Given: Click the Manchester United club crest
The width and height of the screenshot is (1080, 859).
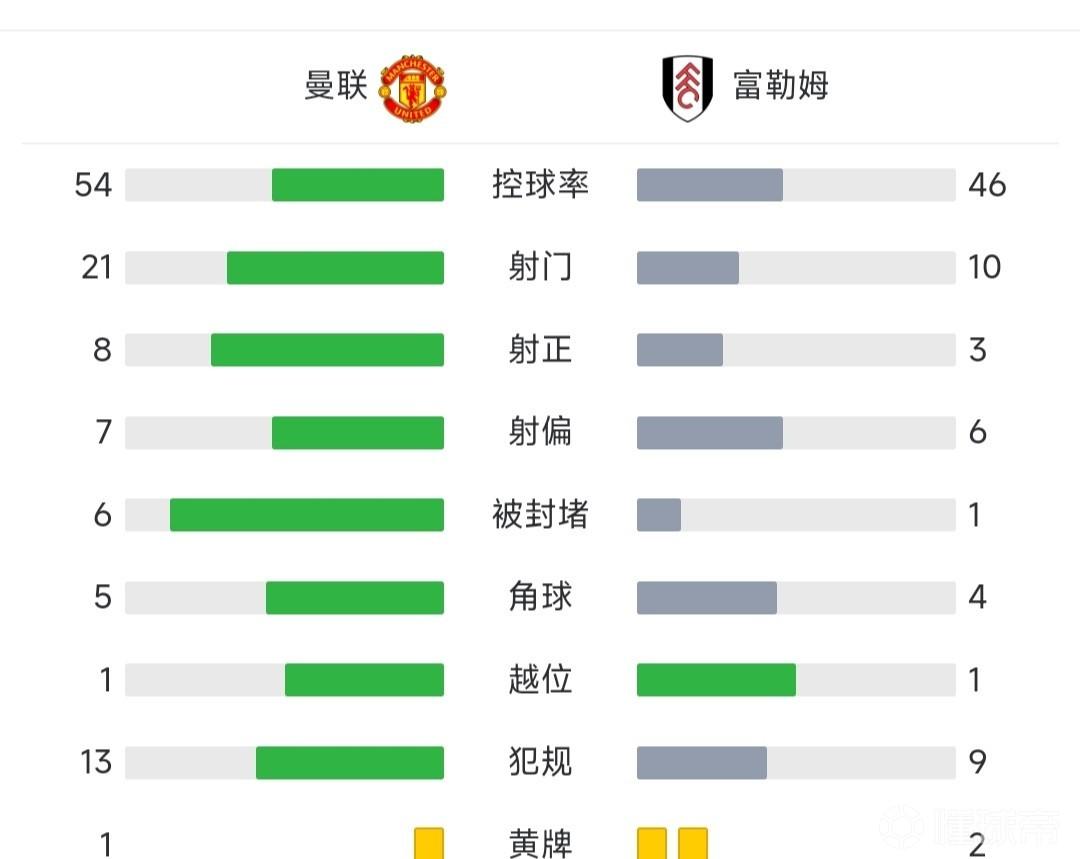Looking at the screenshot, I should [x=414, y=88].
